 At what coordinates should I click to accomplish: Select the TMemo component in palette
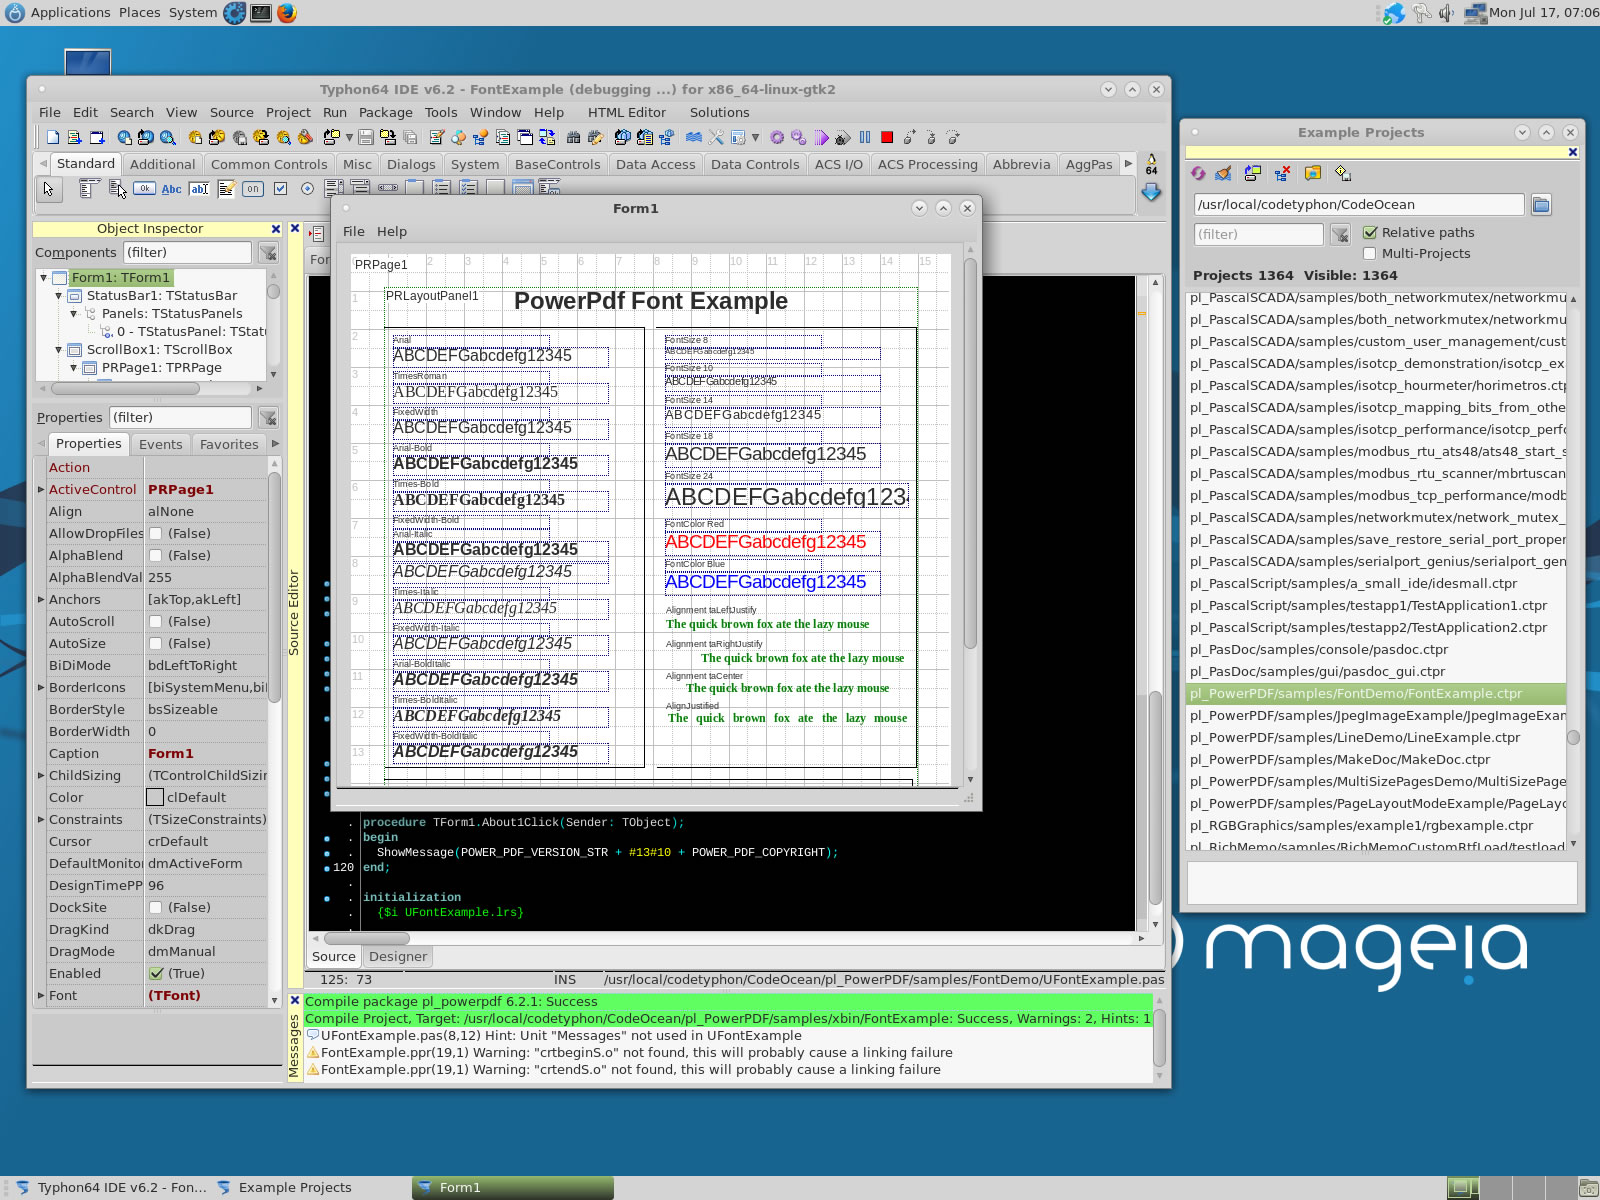[226, 189]
